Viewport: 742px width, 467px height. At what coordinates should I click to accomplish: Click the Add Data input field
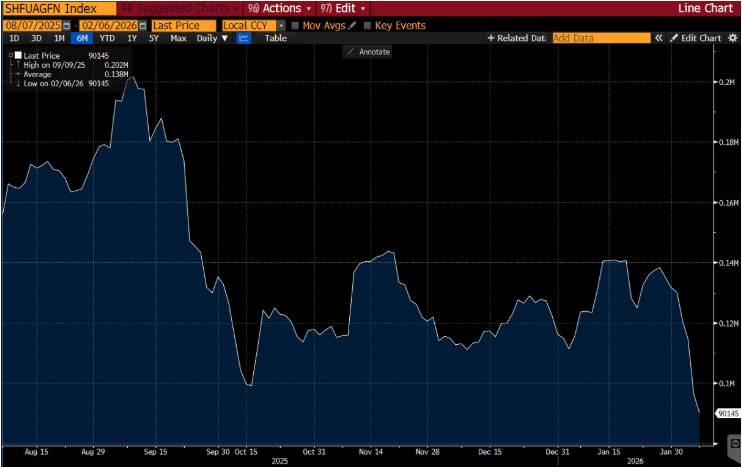[601, 38]
